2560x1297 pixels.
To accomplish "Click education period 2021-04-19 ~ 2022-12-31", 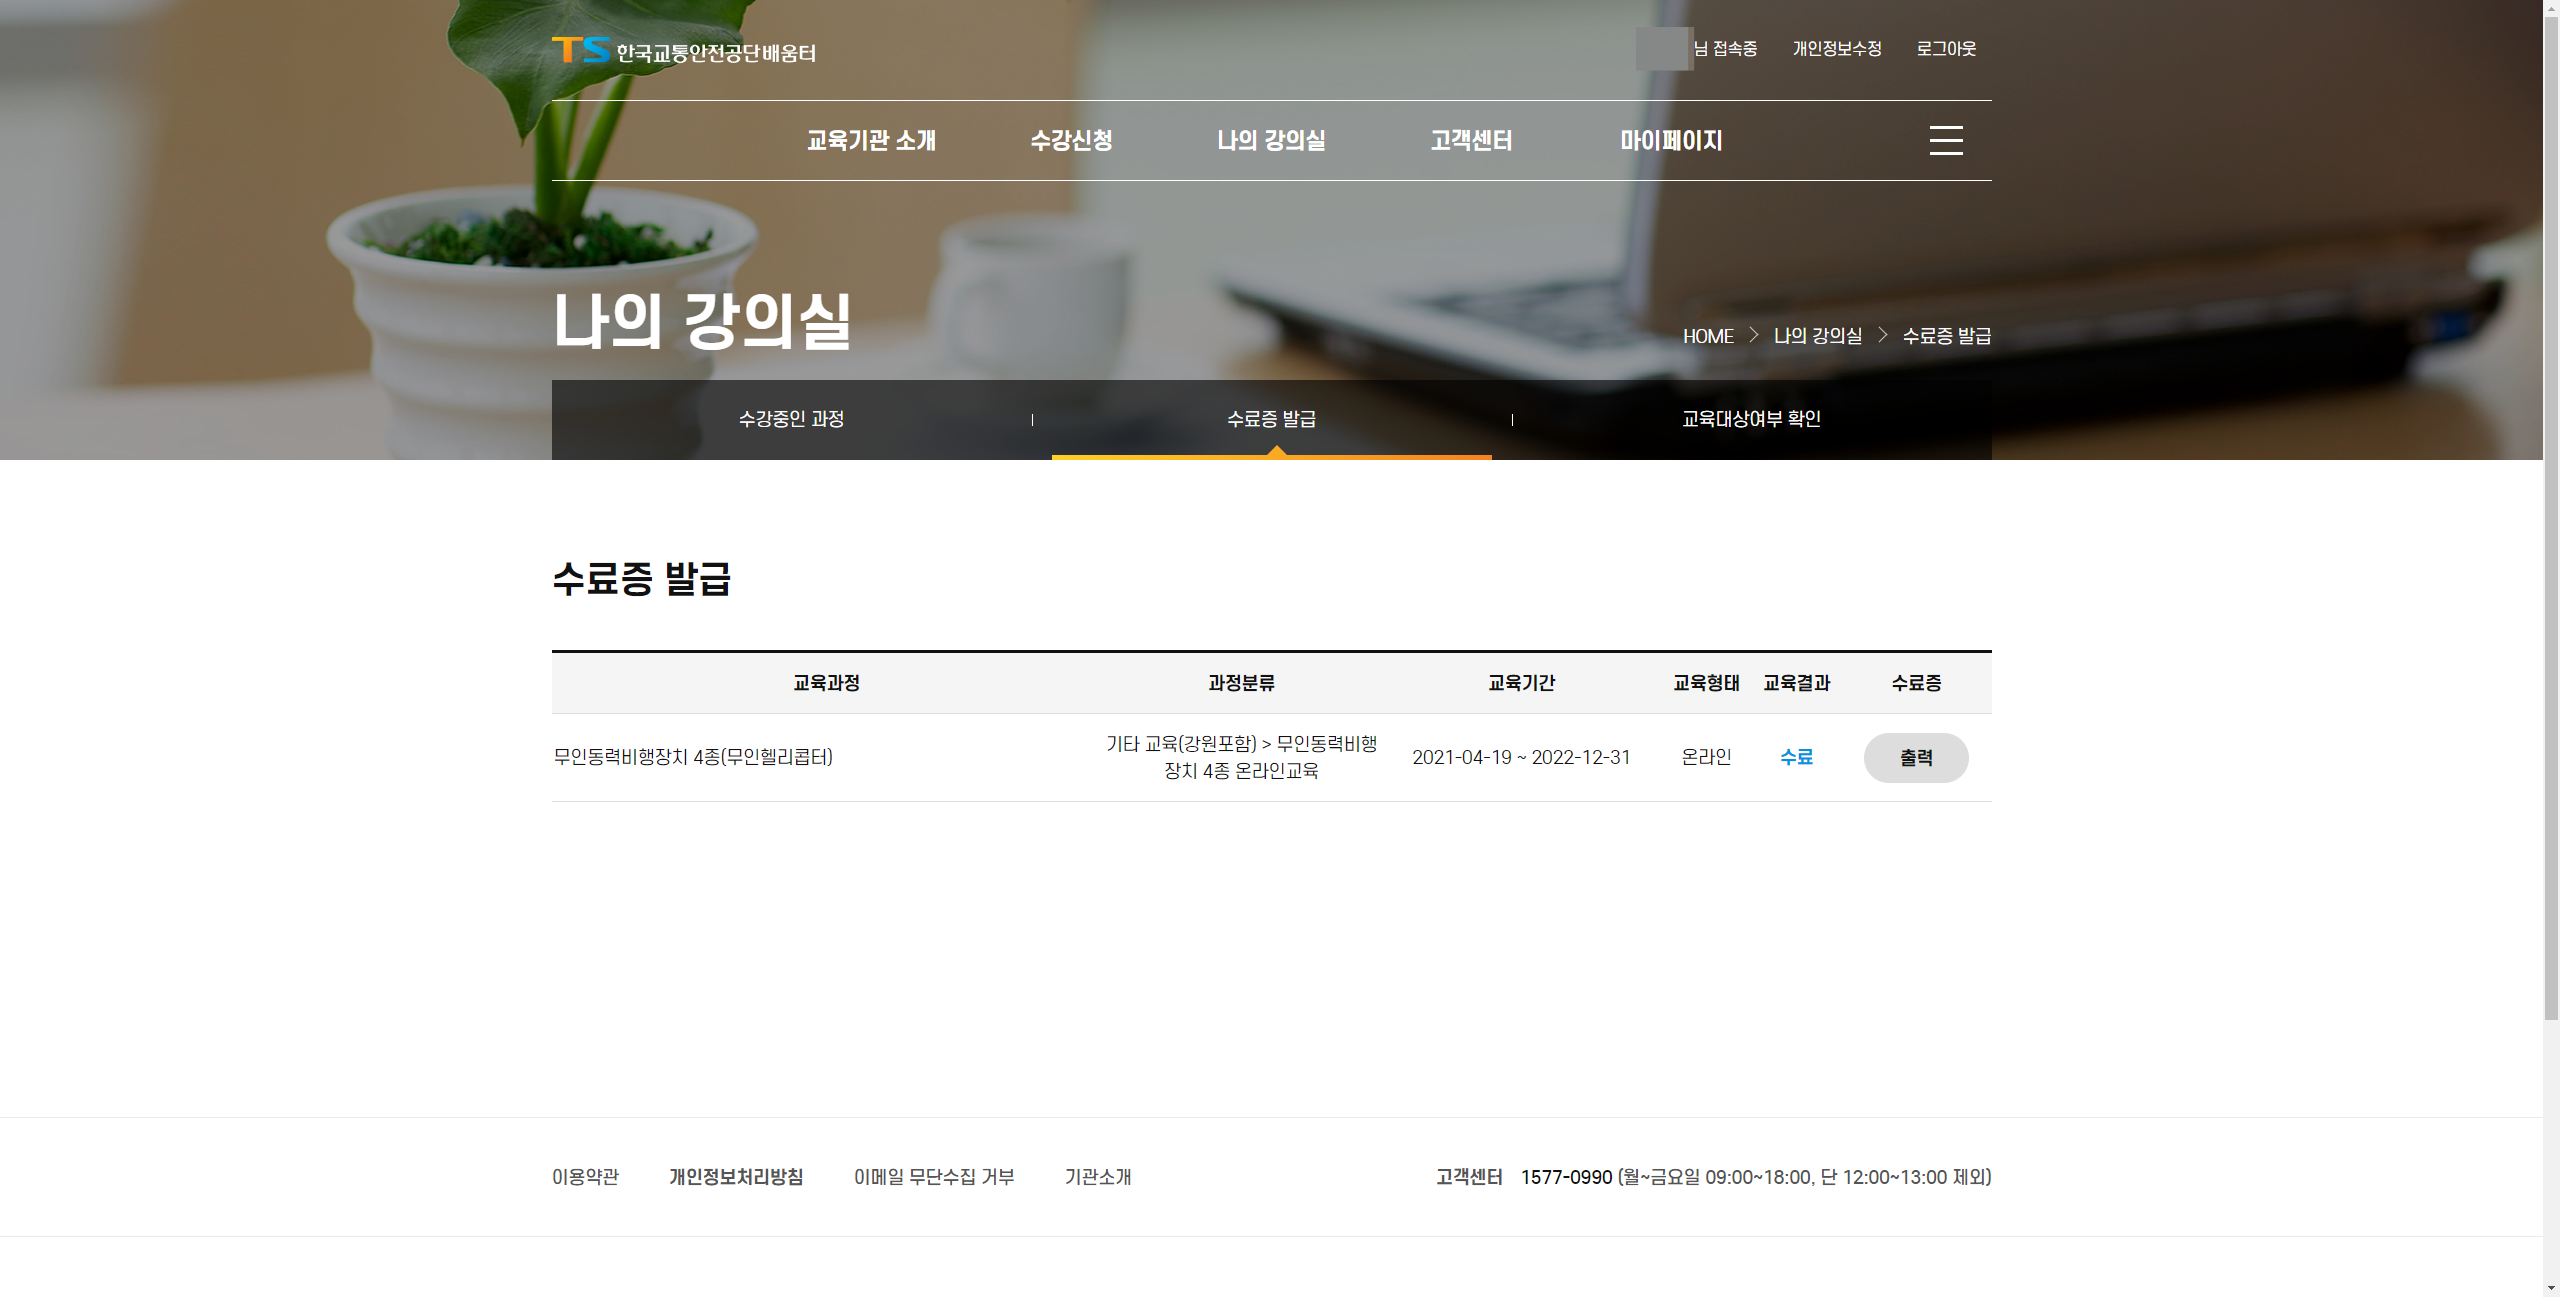I will pos(1521,757).
